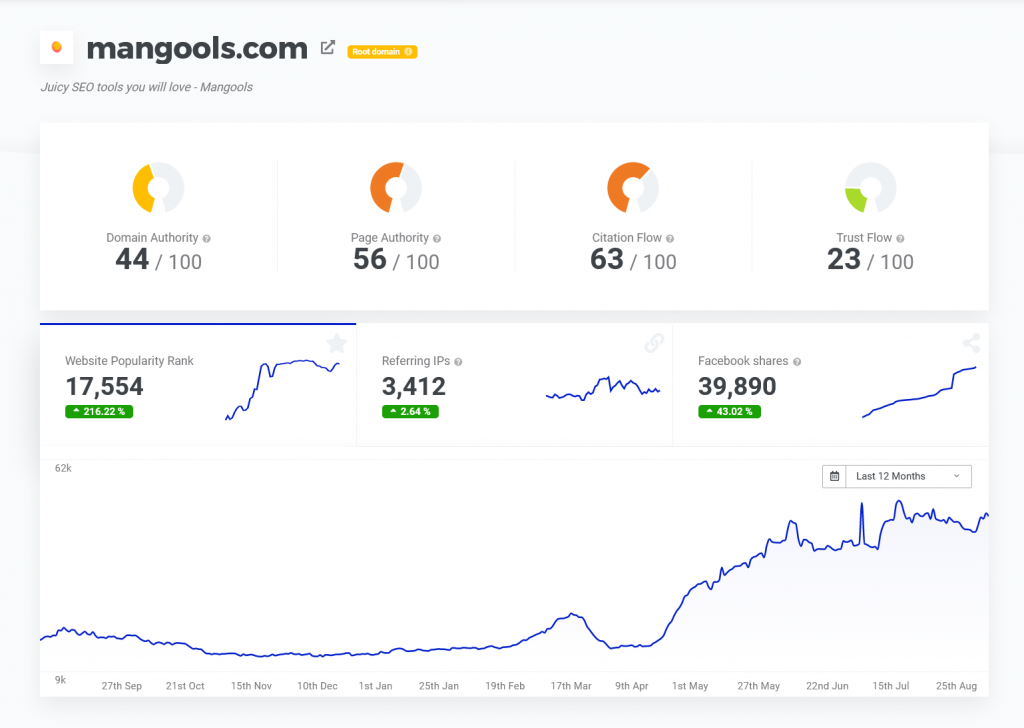Click the 9th Apr axis label
Screen dimensions: 1024x728
point(632,686)
